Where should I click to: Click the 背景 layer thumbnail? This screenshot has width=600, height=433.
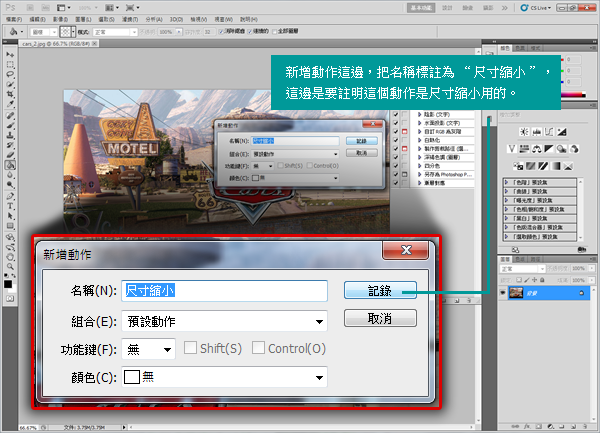tap(516, 293)
